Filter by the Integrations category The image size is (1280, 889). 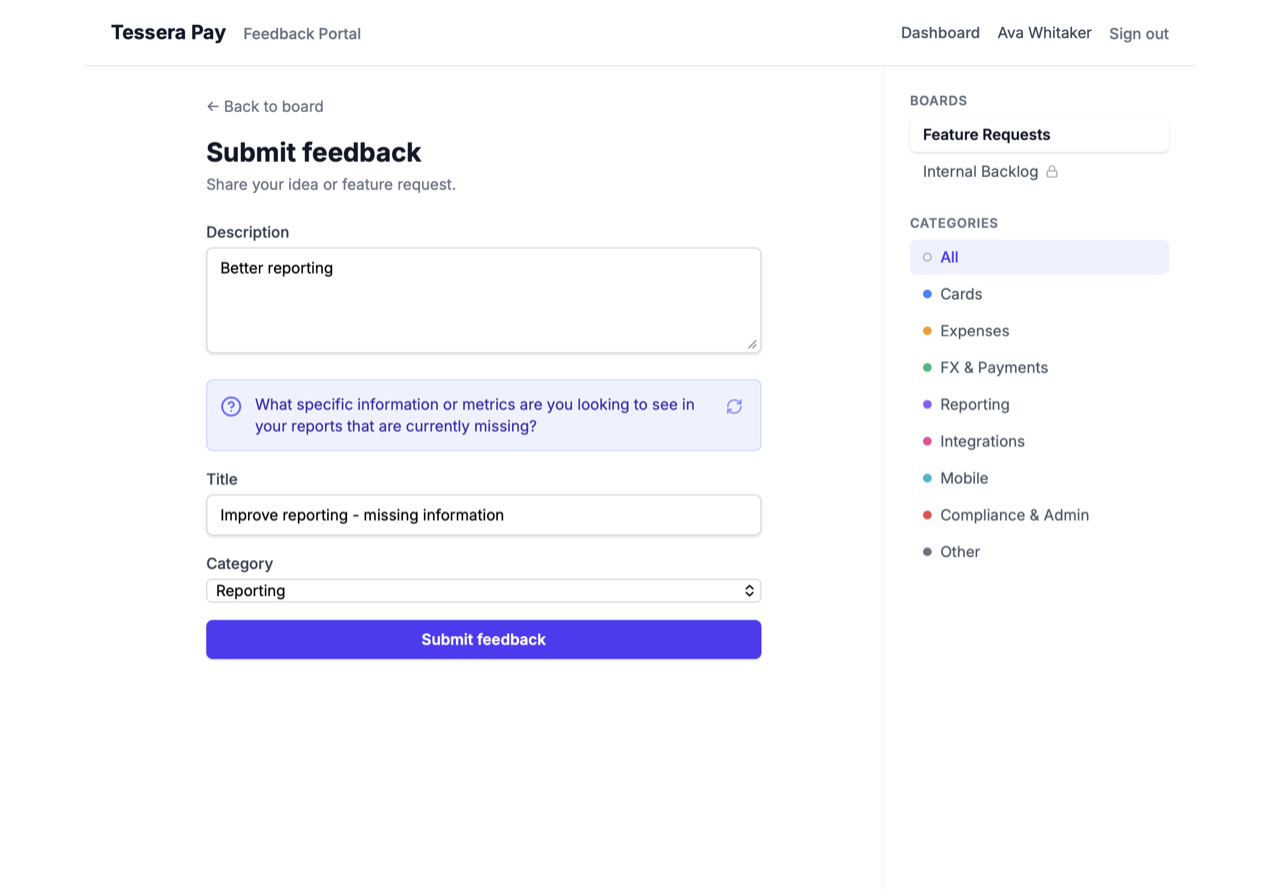pos(1039,442)
